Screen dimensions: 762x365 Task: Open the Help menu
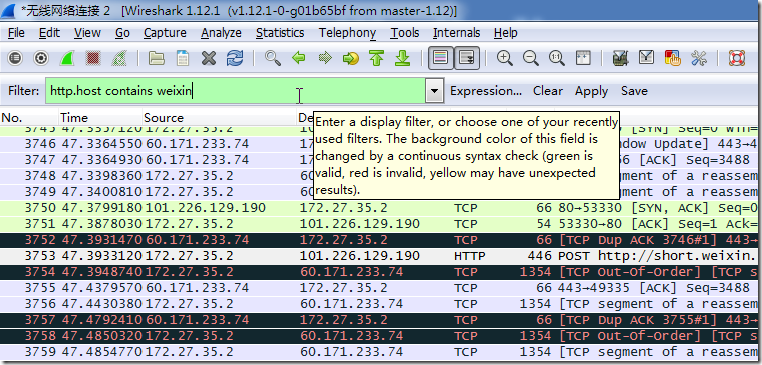point(505,33)
